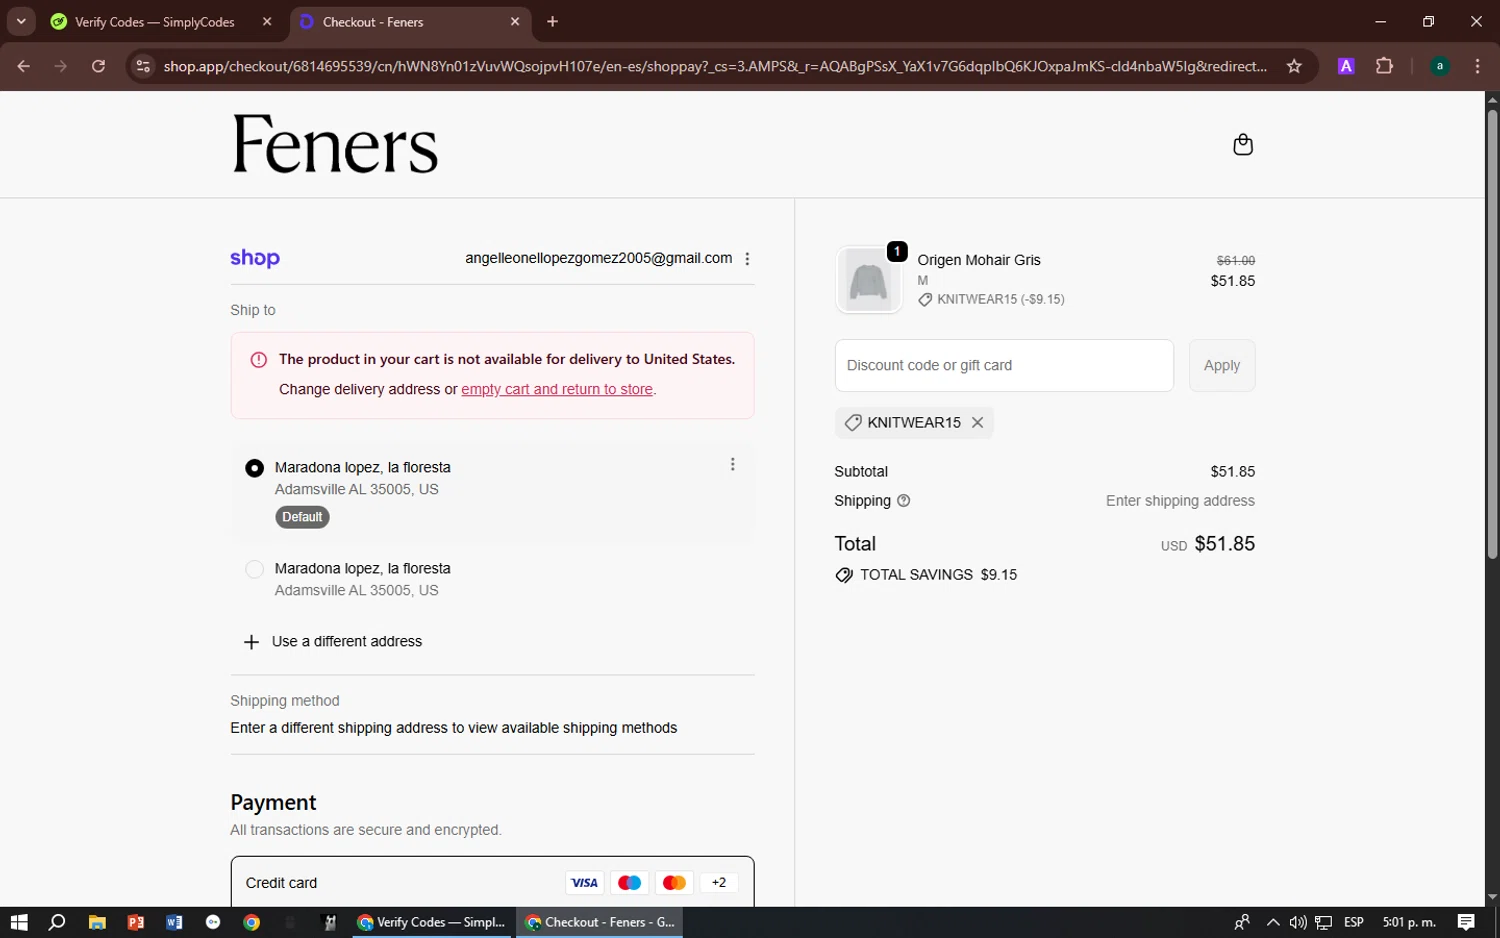Open the Chrome three-dot menu
The image size is (1500, 938).
1477,66
